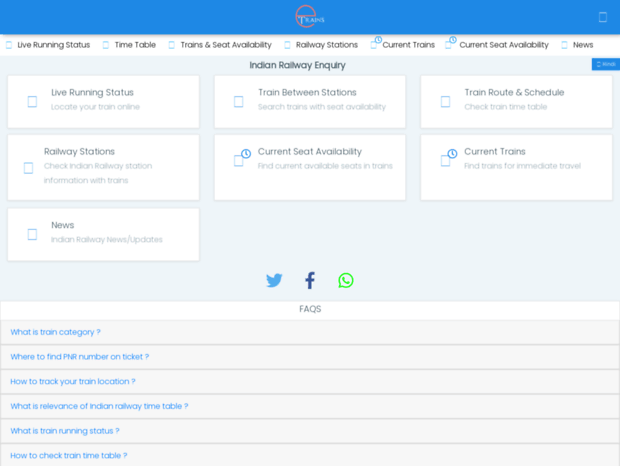Screen dimensions: 620x466
Task: Click the Railway Stations card icon
Action: point(28,168)
